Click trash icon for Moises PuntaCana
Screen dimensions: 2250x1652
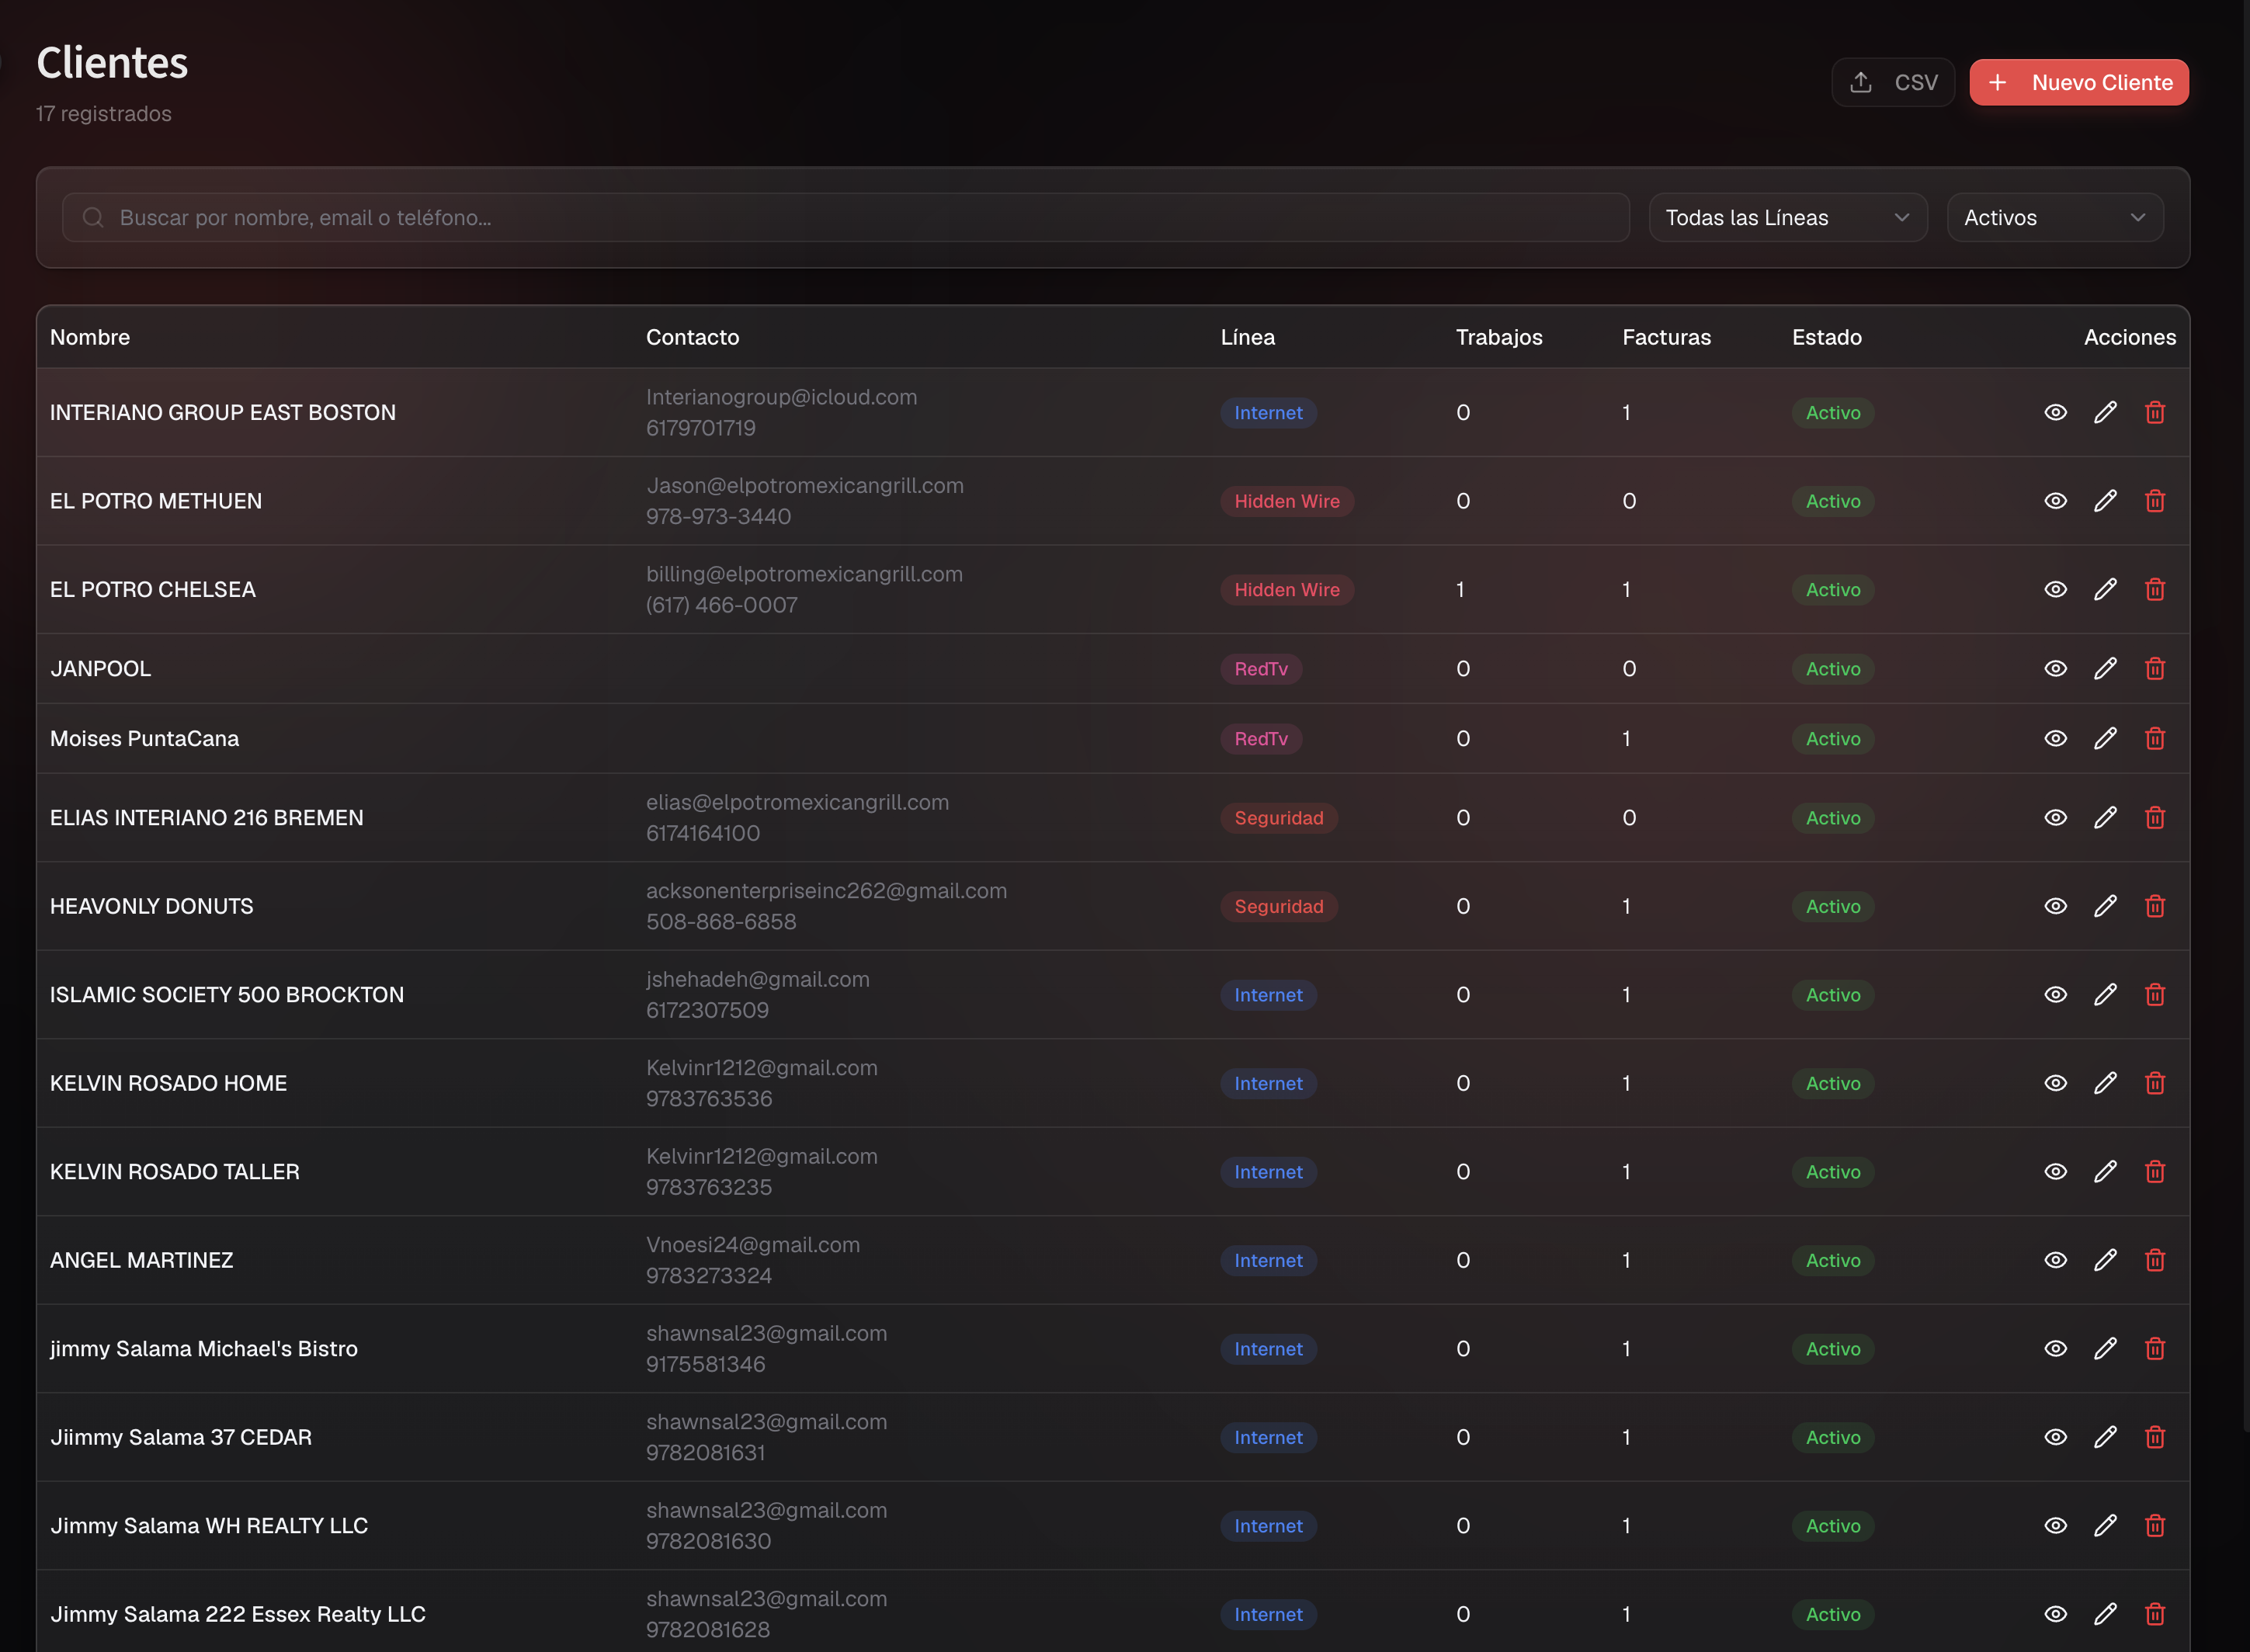click(2155, 738)
